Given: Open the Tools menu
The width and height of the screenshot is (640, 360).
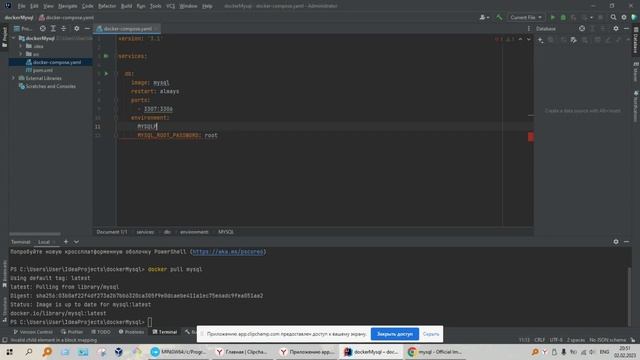Looking at the screenshot, I should pos(156,6).
